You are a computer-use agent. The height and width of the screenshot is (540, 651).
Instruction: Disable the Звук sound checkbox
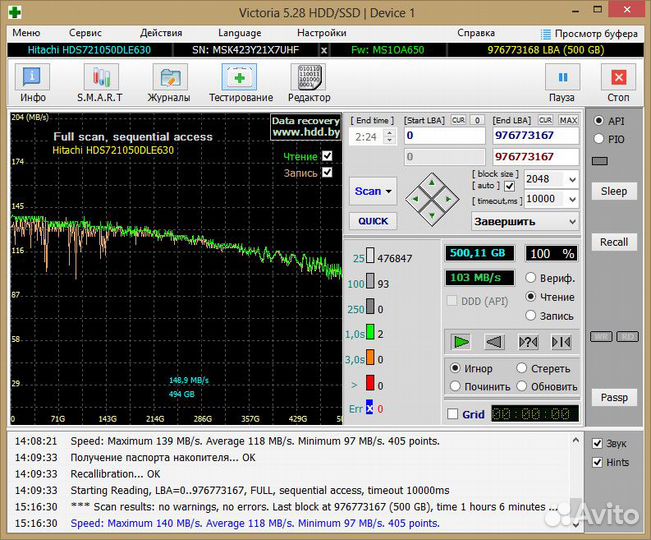[597, 443]
